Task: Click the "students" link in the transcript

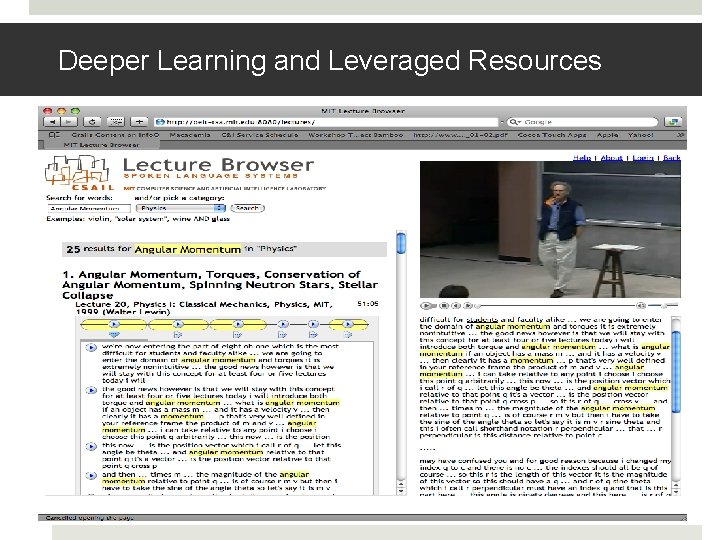Action: (482, 320)
